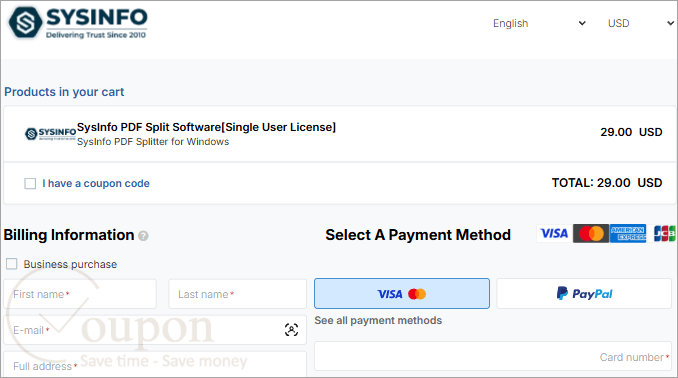
Task: Click the Billing Information help icon
Action: pos(143,236)
